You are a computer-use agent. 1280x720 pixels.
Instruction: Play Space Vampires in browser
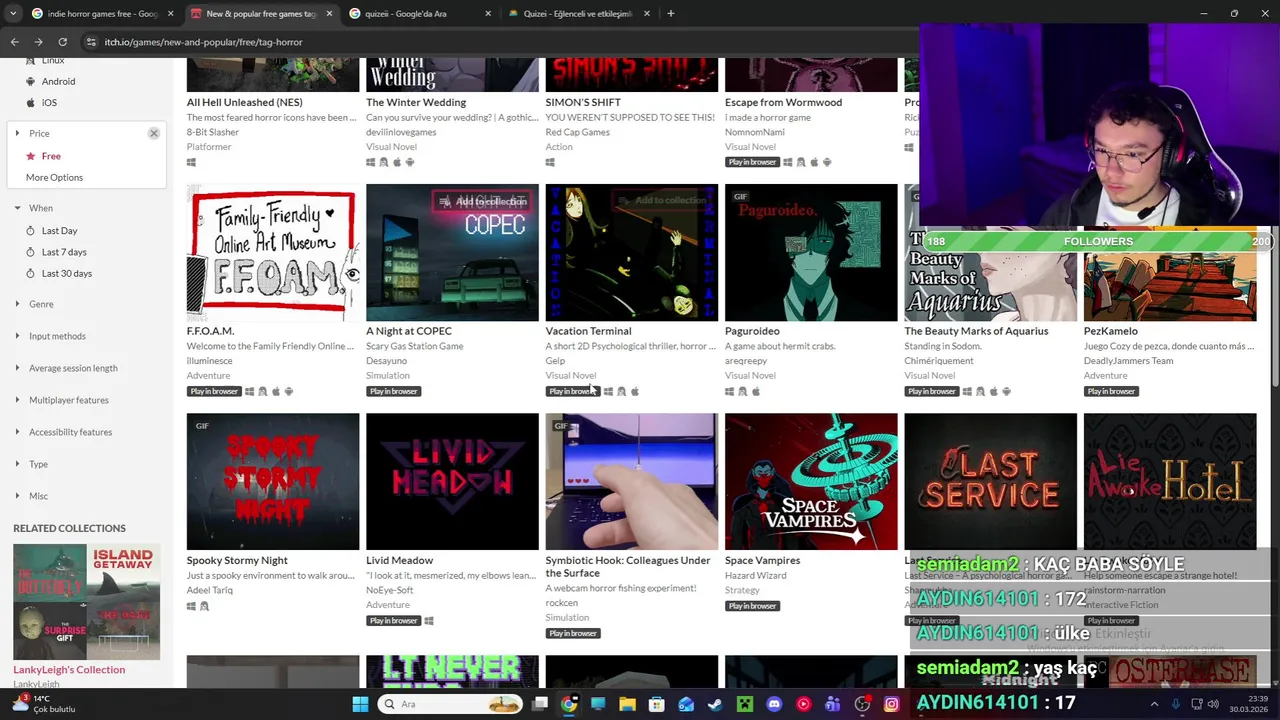click(752, 606)
